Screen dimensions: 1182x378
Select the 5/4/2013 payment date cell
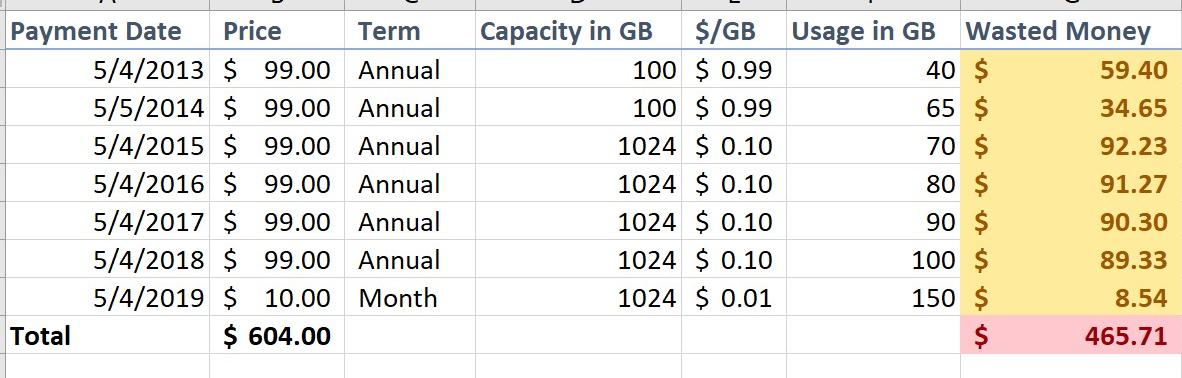pos(107,70)
